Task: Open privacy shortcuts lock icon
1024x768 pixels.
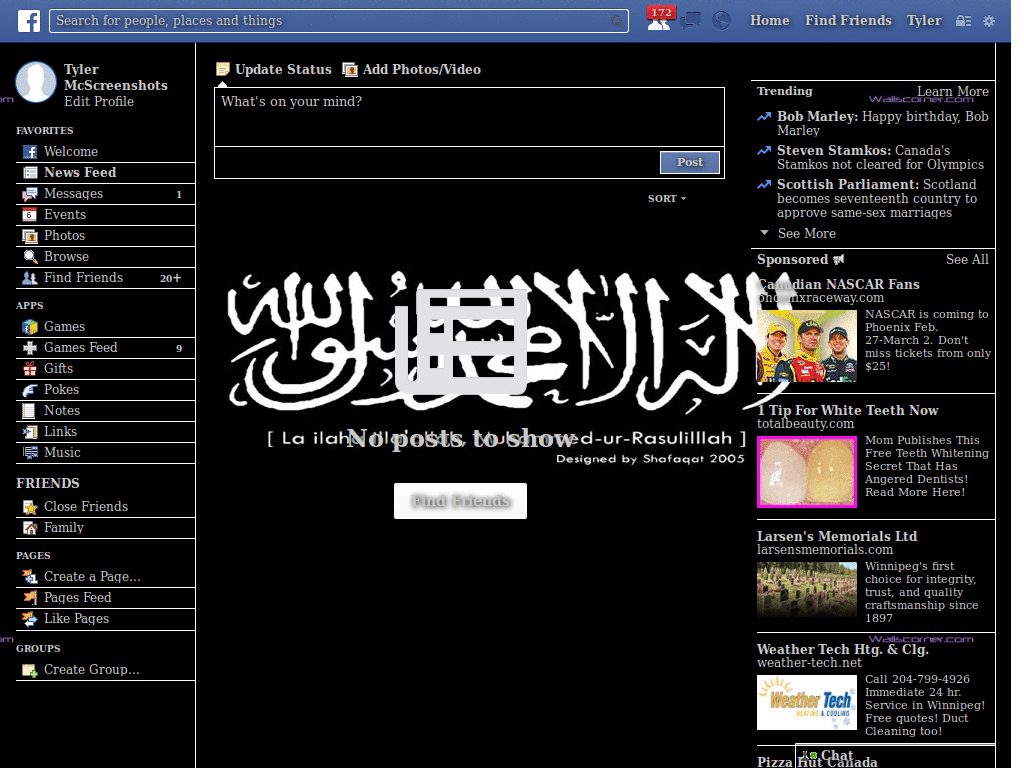Action: [x=963, y=21]
